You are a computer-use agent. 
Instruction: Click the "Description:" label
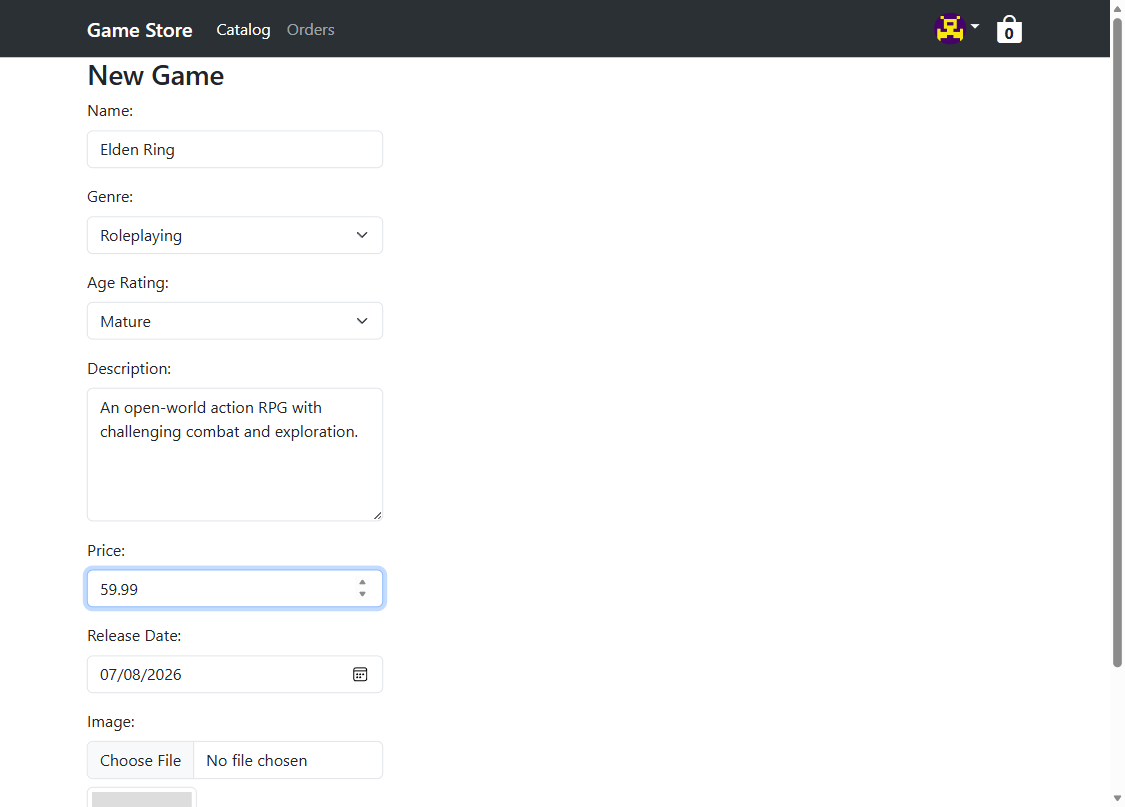pyautogui.click(x=129, y=369)
